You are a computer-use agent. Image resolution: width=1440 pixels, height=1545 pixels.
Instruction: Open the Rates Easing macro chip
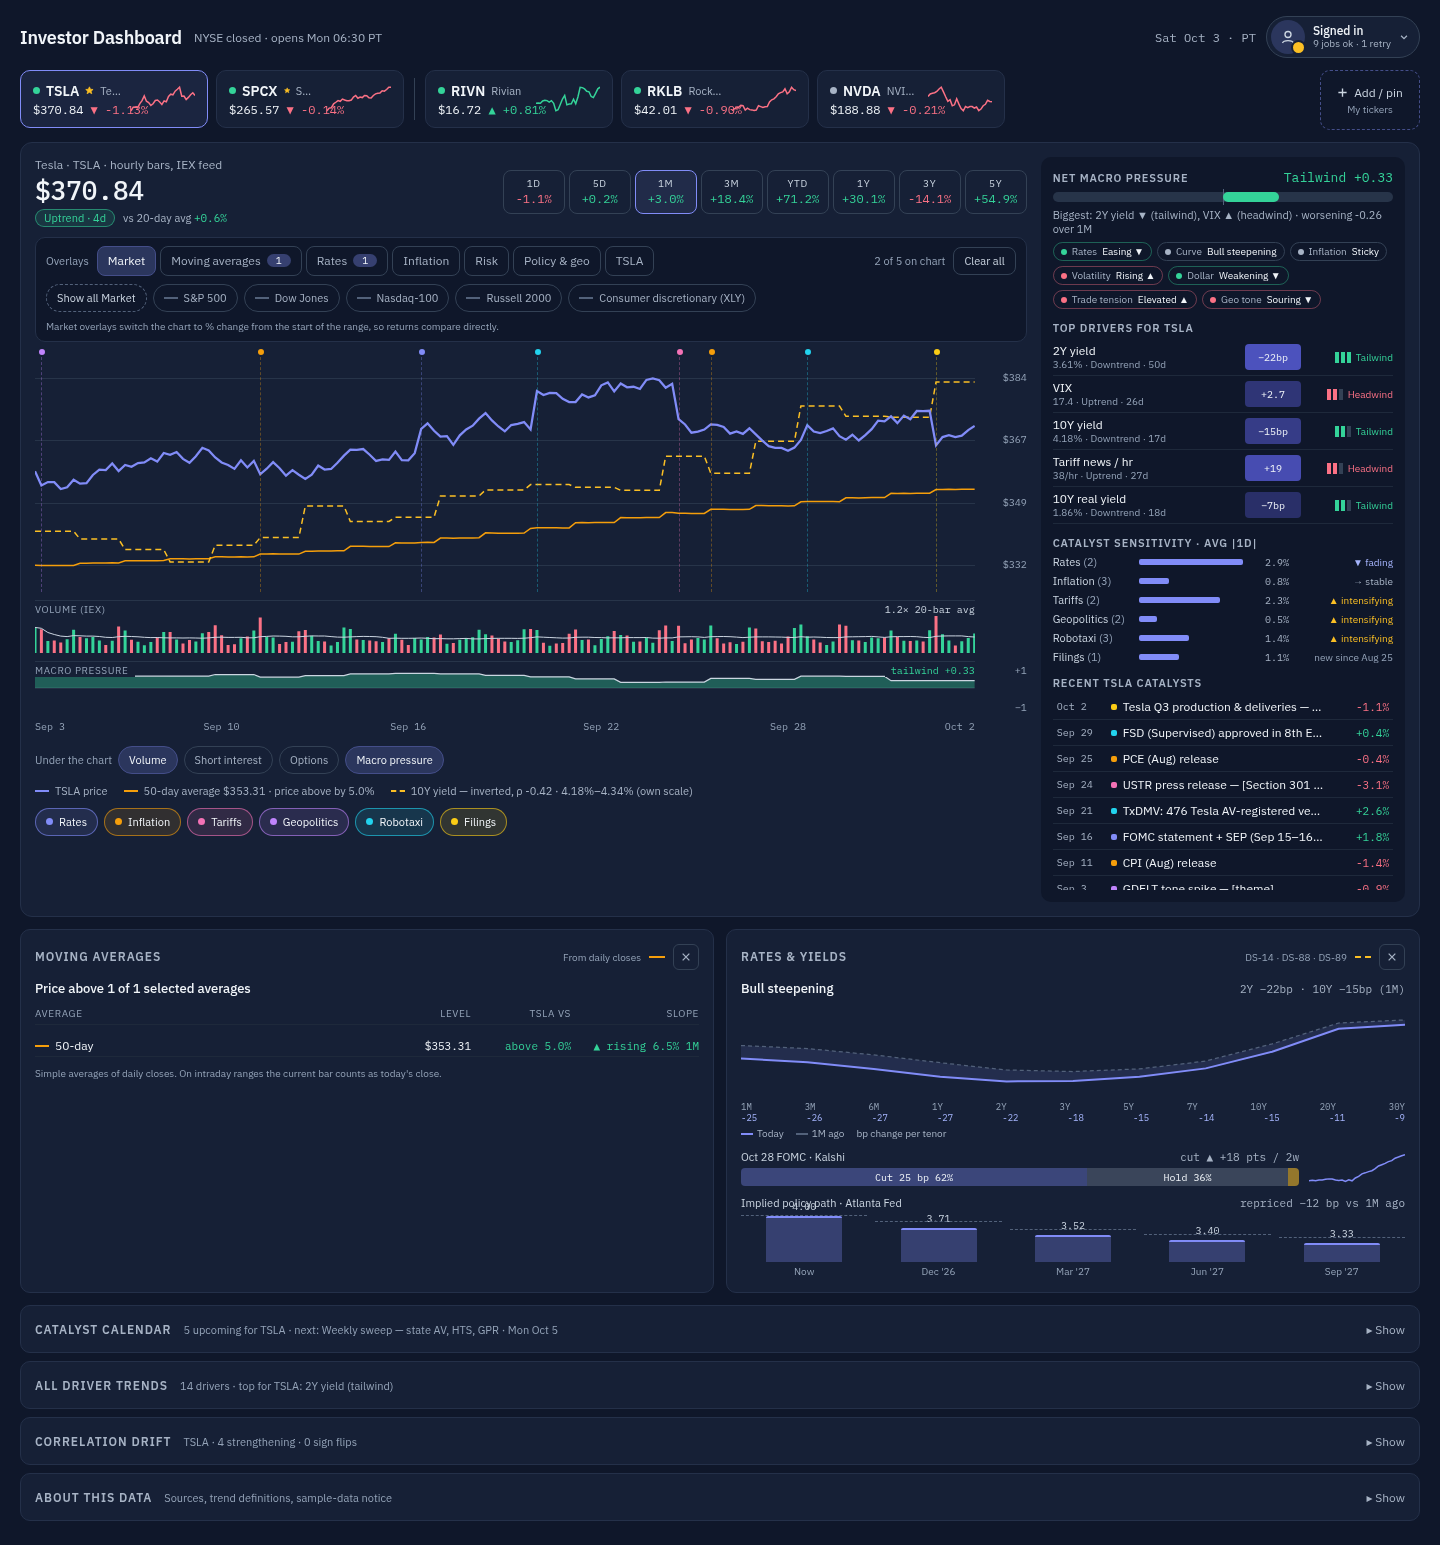pos(1102,252)
